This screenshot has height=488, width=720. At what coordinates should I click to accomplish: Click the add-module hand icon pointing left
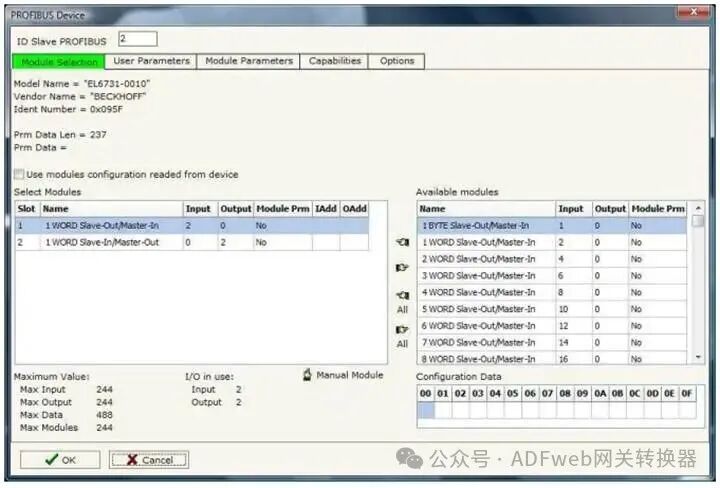(x=402, y=242)
